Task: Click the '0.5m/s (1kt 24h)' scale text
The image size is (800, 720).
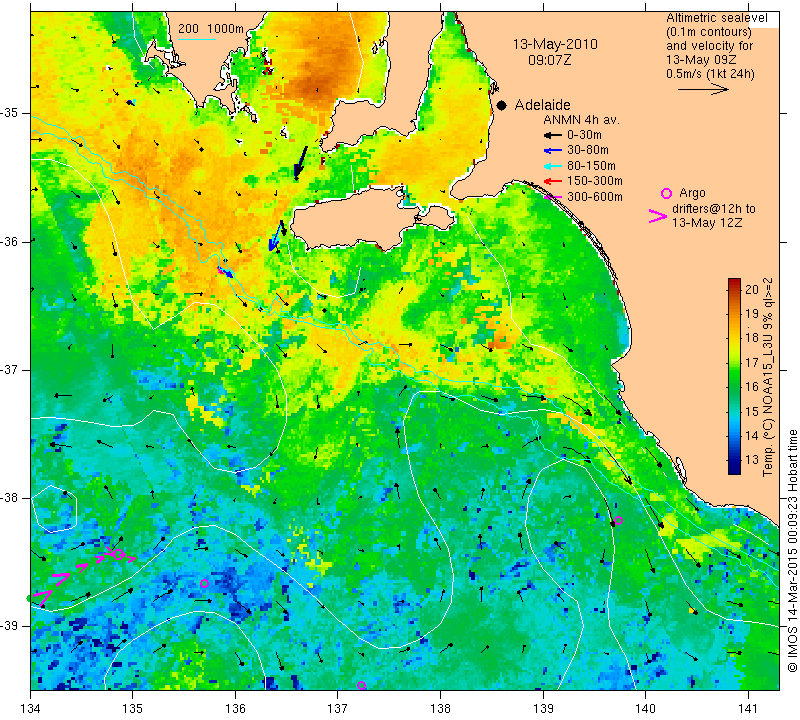Action: [x=710, y=74]
